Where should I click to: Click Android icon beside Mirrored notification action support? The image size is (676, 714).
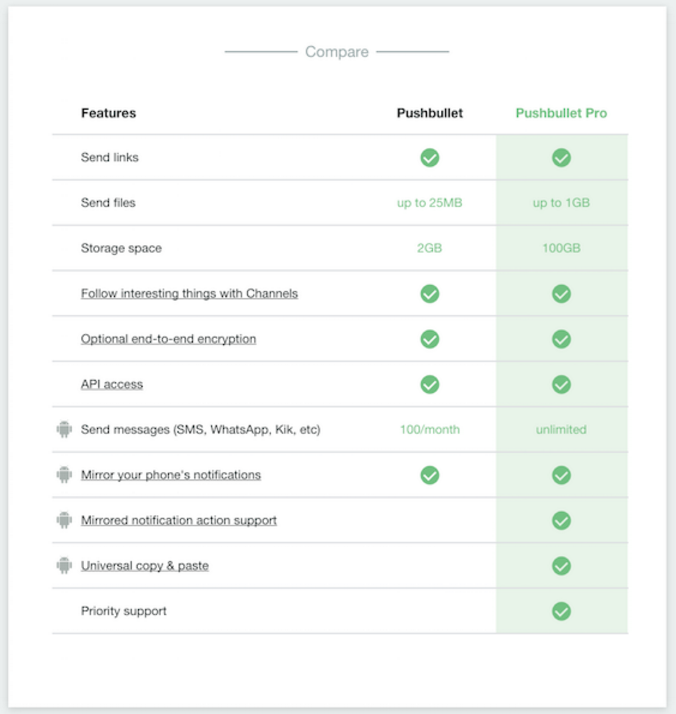[x=64, y=520]
